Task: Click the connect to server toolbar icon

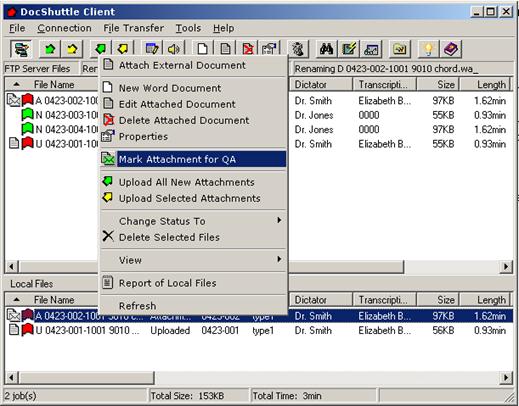Action: point(21,49)
